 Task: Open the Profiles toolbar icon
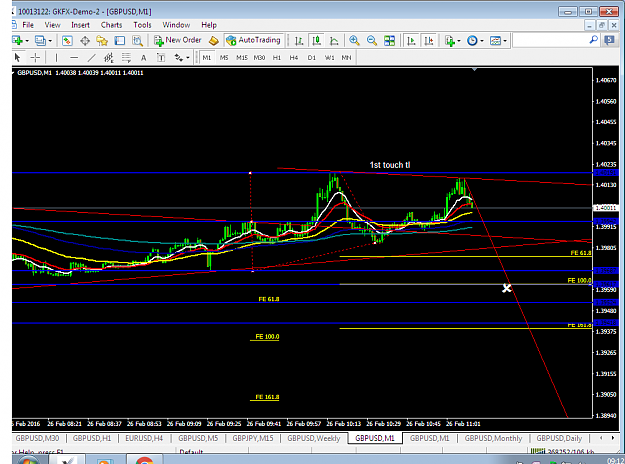tap(40, 40)
